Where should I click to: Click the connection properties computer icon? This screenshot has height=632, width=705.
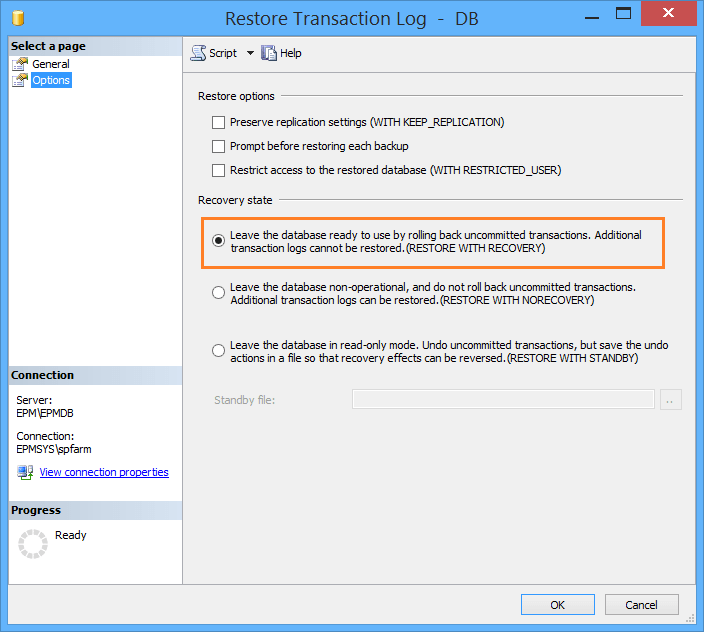(x=25, y=472)
